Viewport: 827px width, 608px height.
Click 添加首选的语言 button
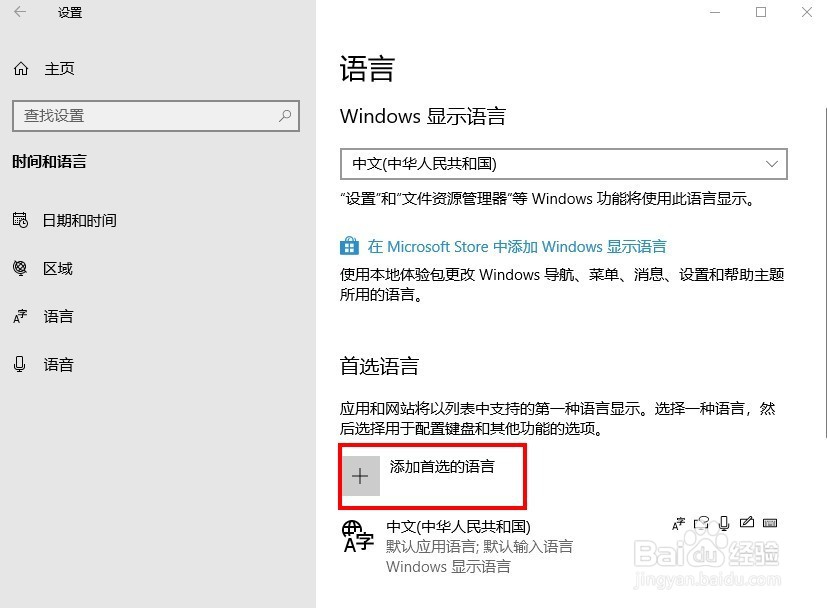coord(432,476)
